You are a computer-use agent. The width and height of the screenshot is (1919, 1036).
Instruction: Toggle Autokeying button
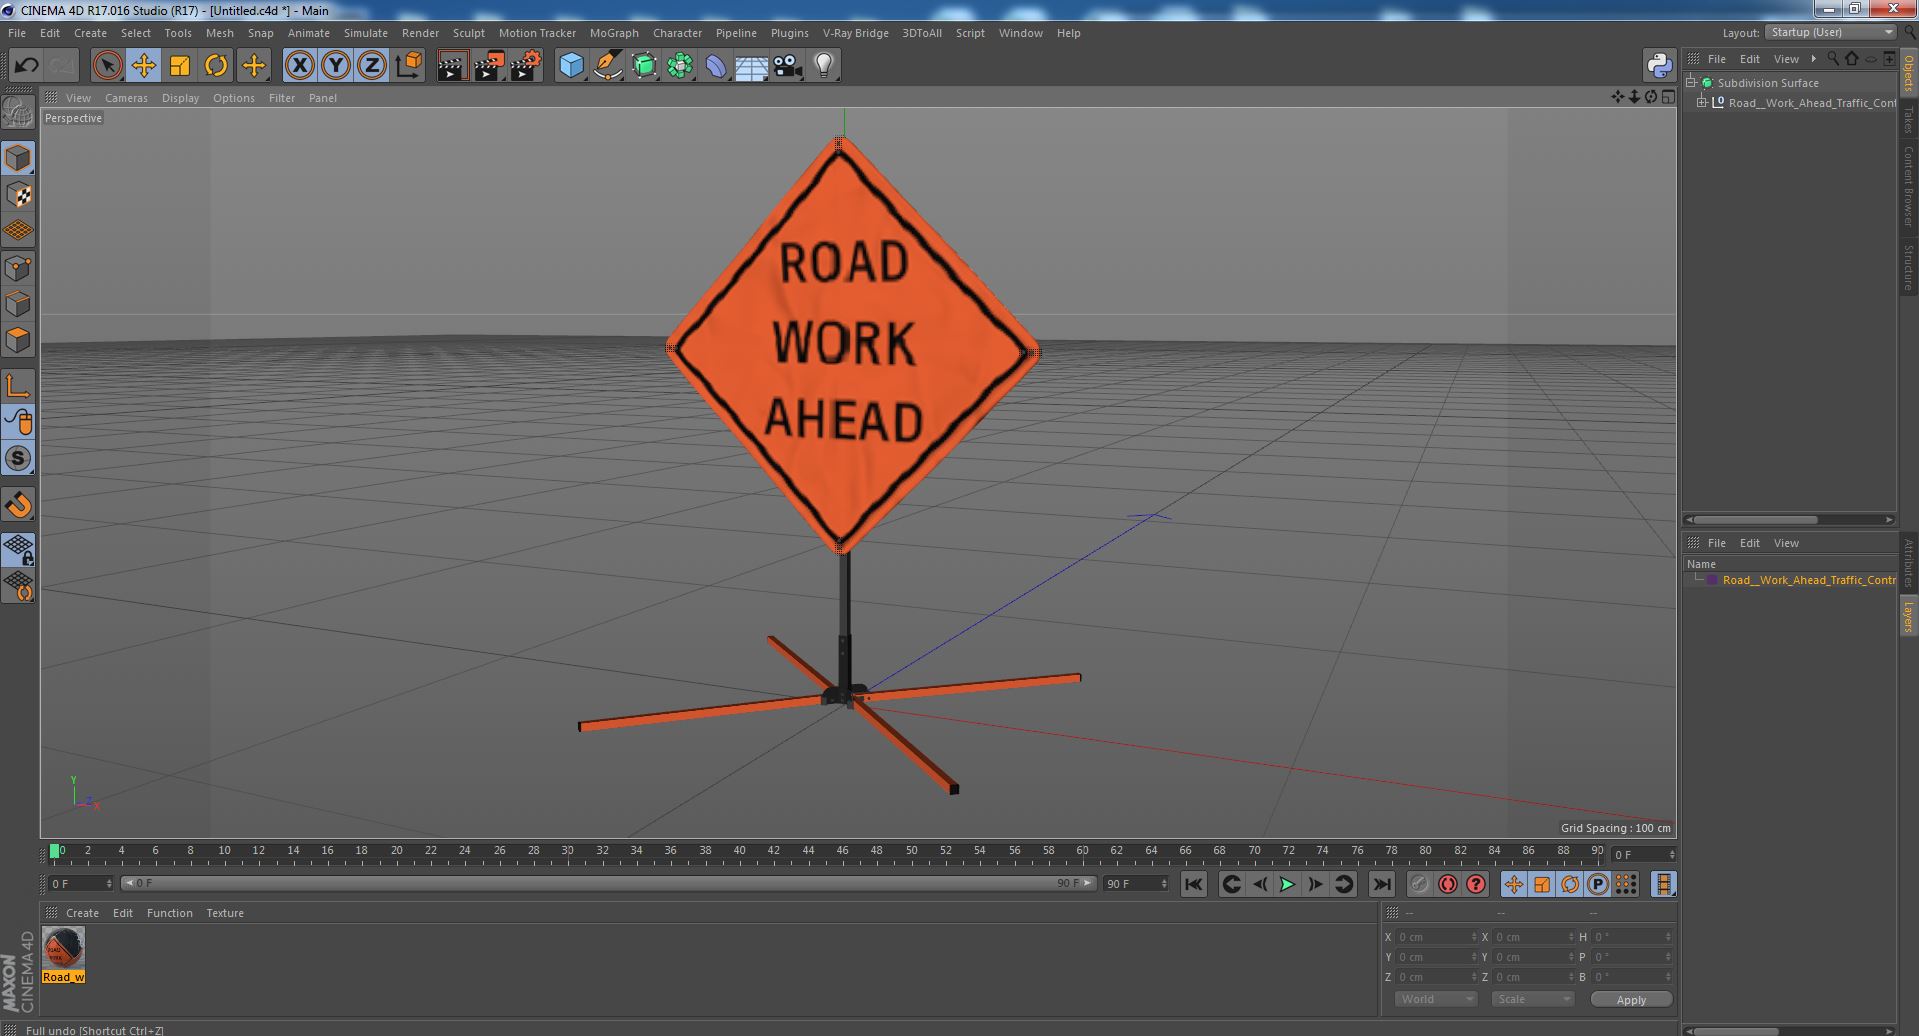[x=1447, y=884]
